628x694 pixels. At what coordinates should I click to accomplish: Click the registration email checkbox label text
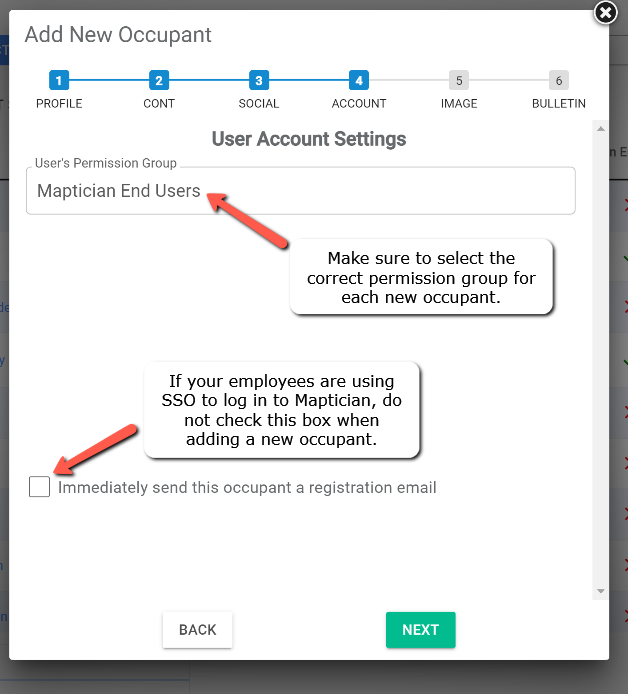247,487
